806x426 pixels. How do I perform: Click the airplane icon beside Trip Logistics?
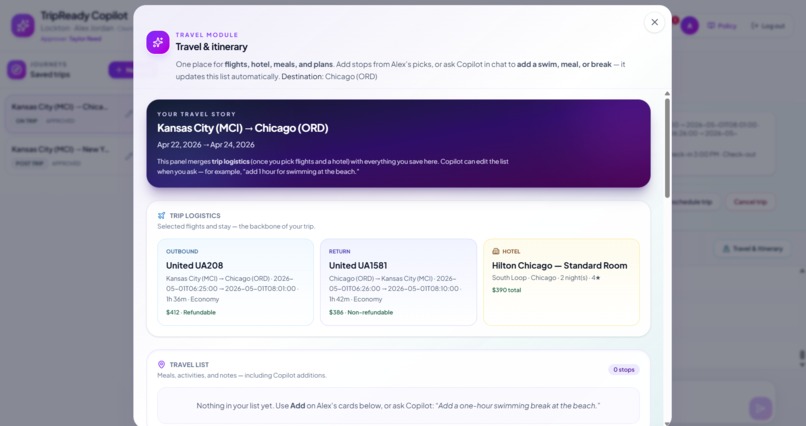pos(161,216)
